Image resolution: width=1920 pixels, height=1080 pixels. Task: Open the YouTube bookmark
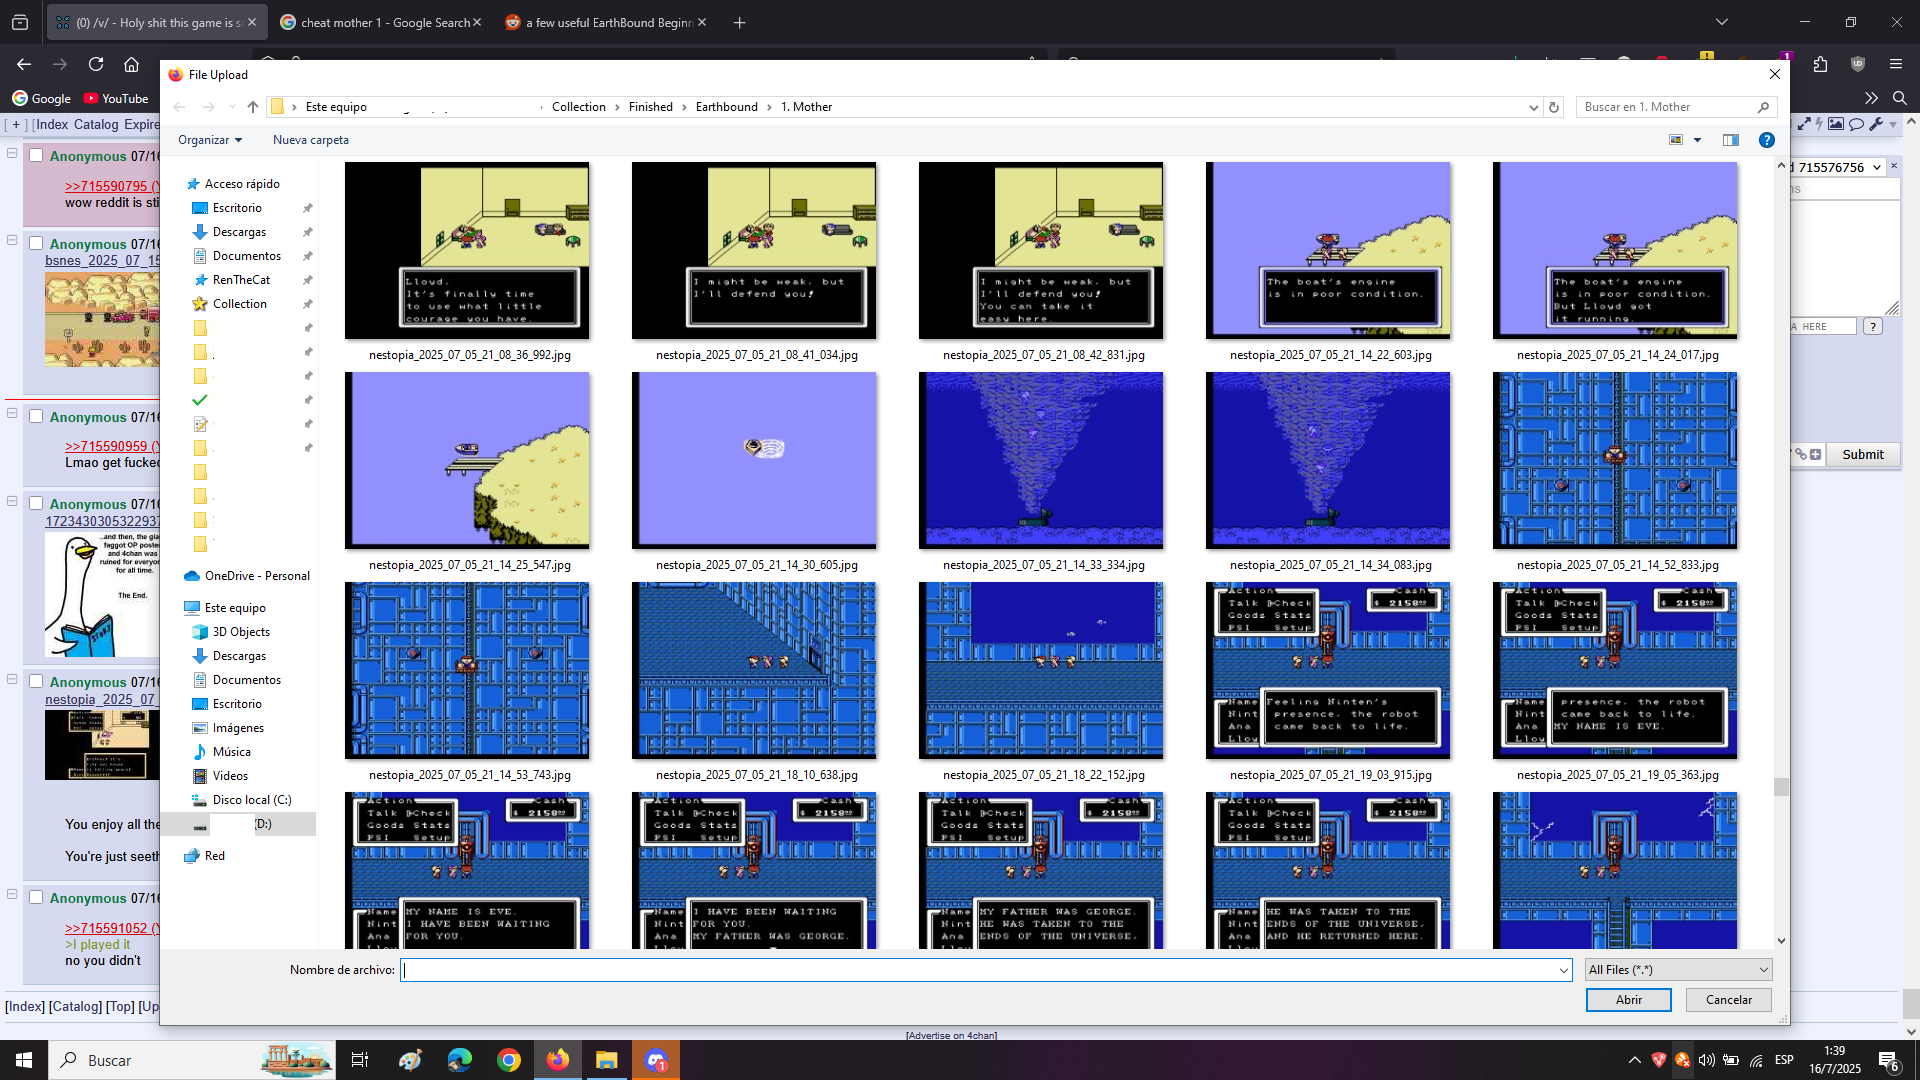[116, 99]
